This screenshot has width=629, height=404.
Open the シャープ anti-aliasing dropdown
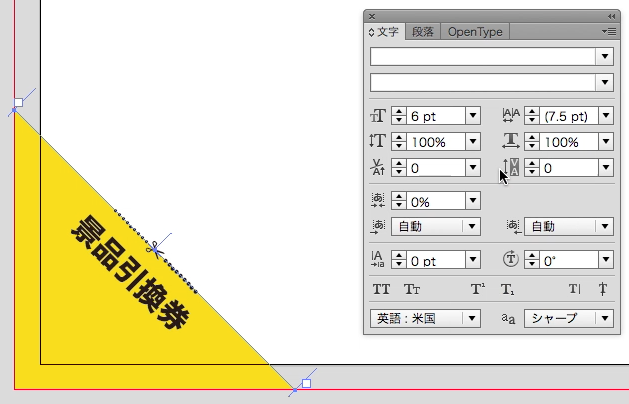pyautogui.click(x=569, y=319)
